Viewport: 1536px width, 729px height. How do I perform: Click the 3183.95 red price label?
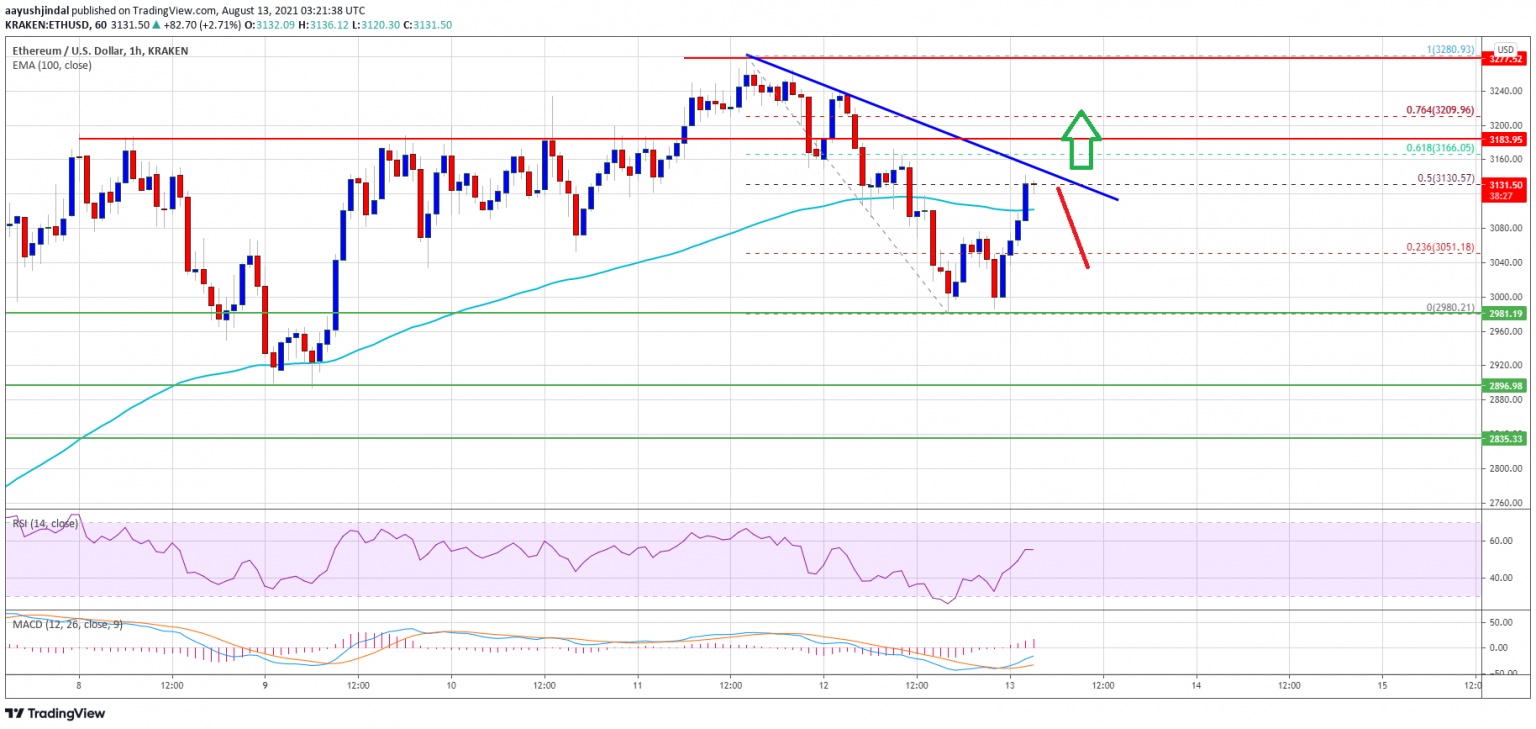point(1504,139)
